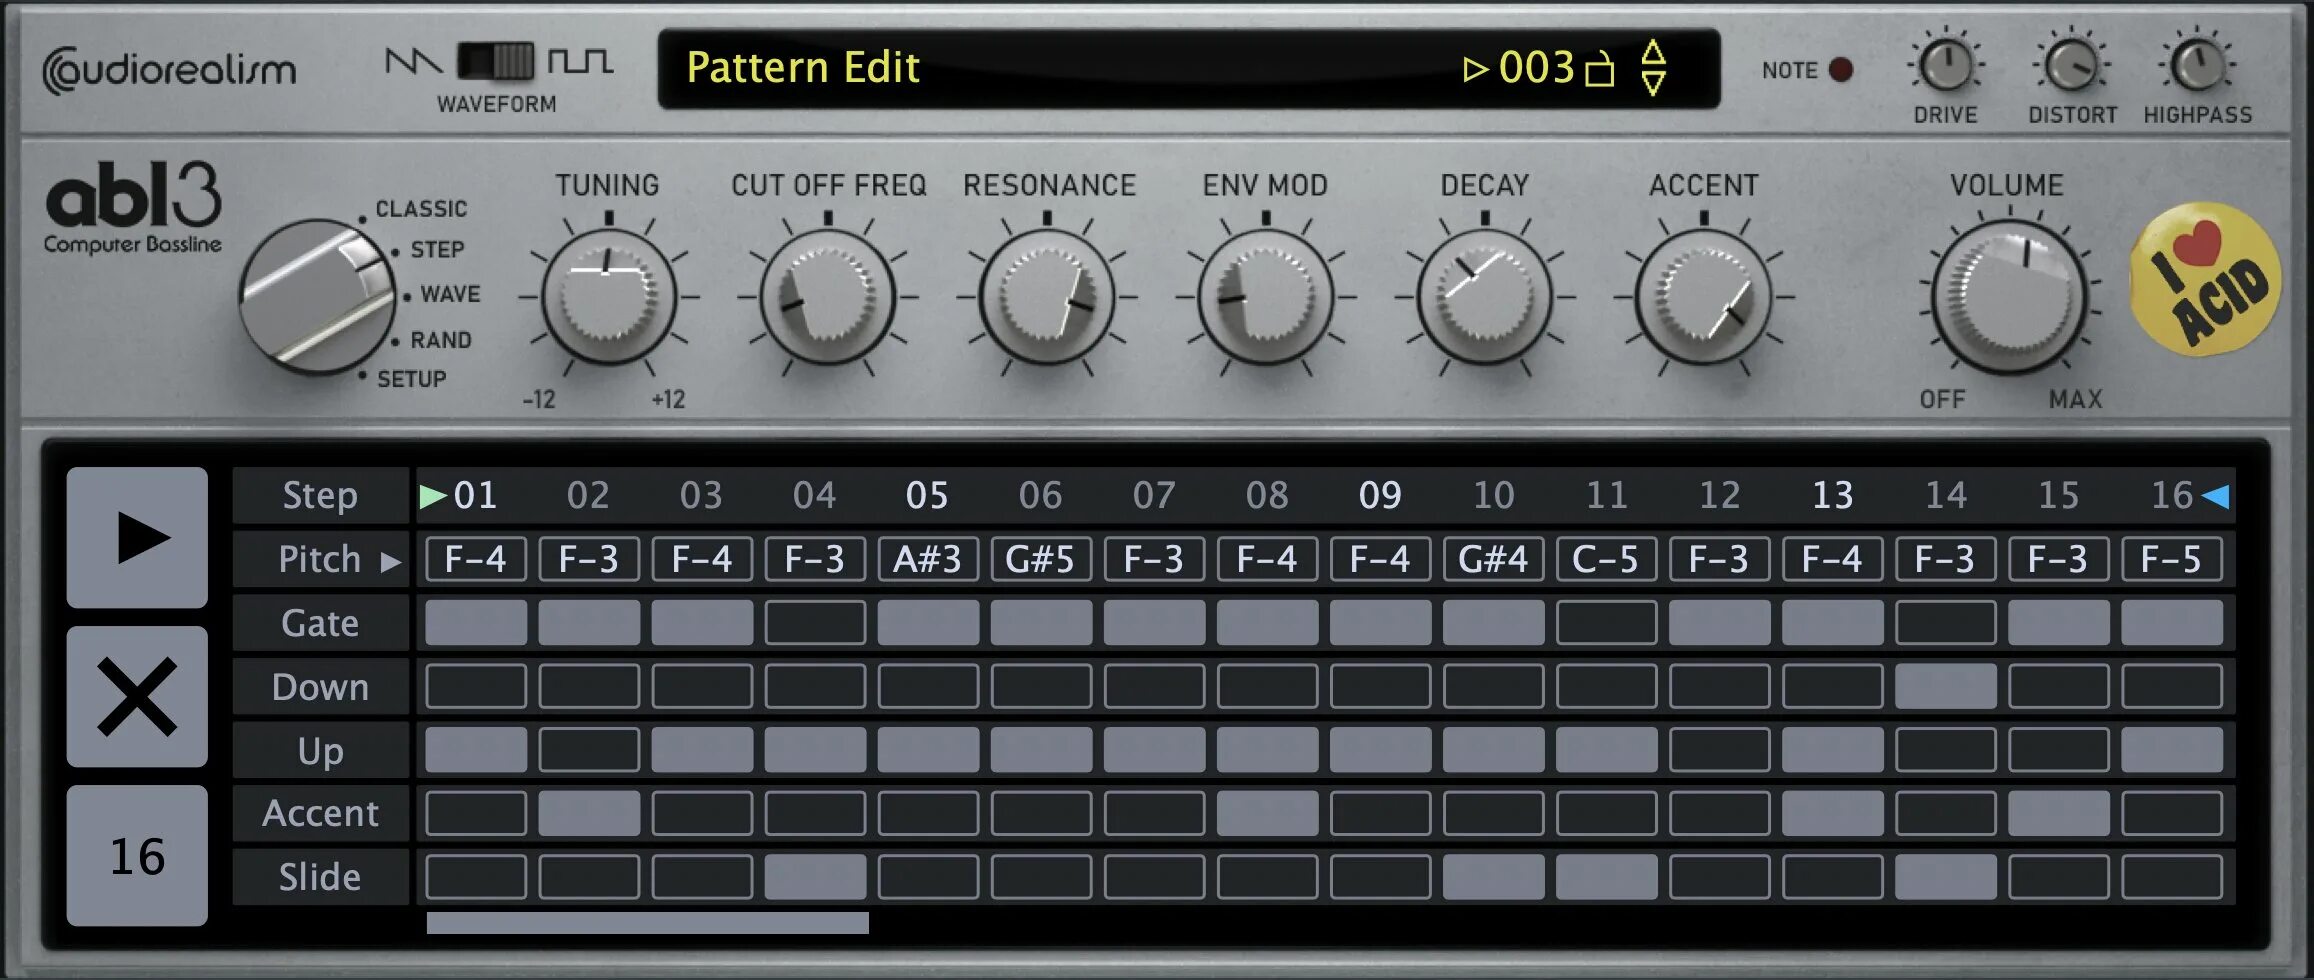Viewport: 2314px width, 980px height.
Task: Click the pattern number up arrow
Action: click(x=1654, y=52)
